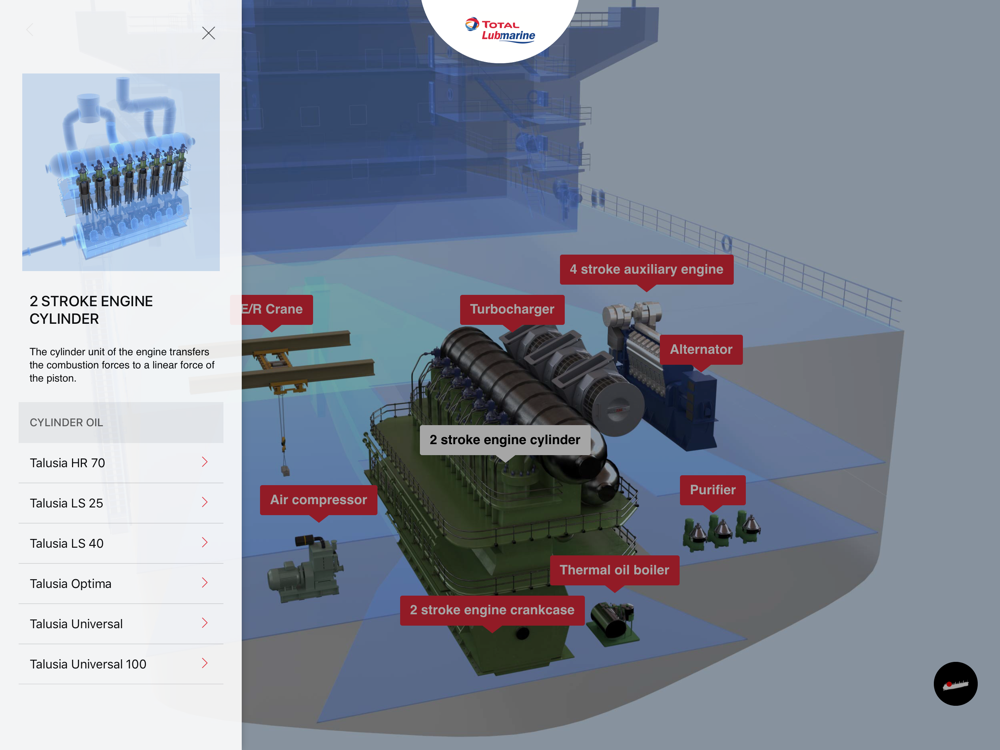This screenshot has width=1000, height=750.
Task: Click the purifier units 3D model
Action: [721, 532]
